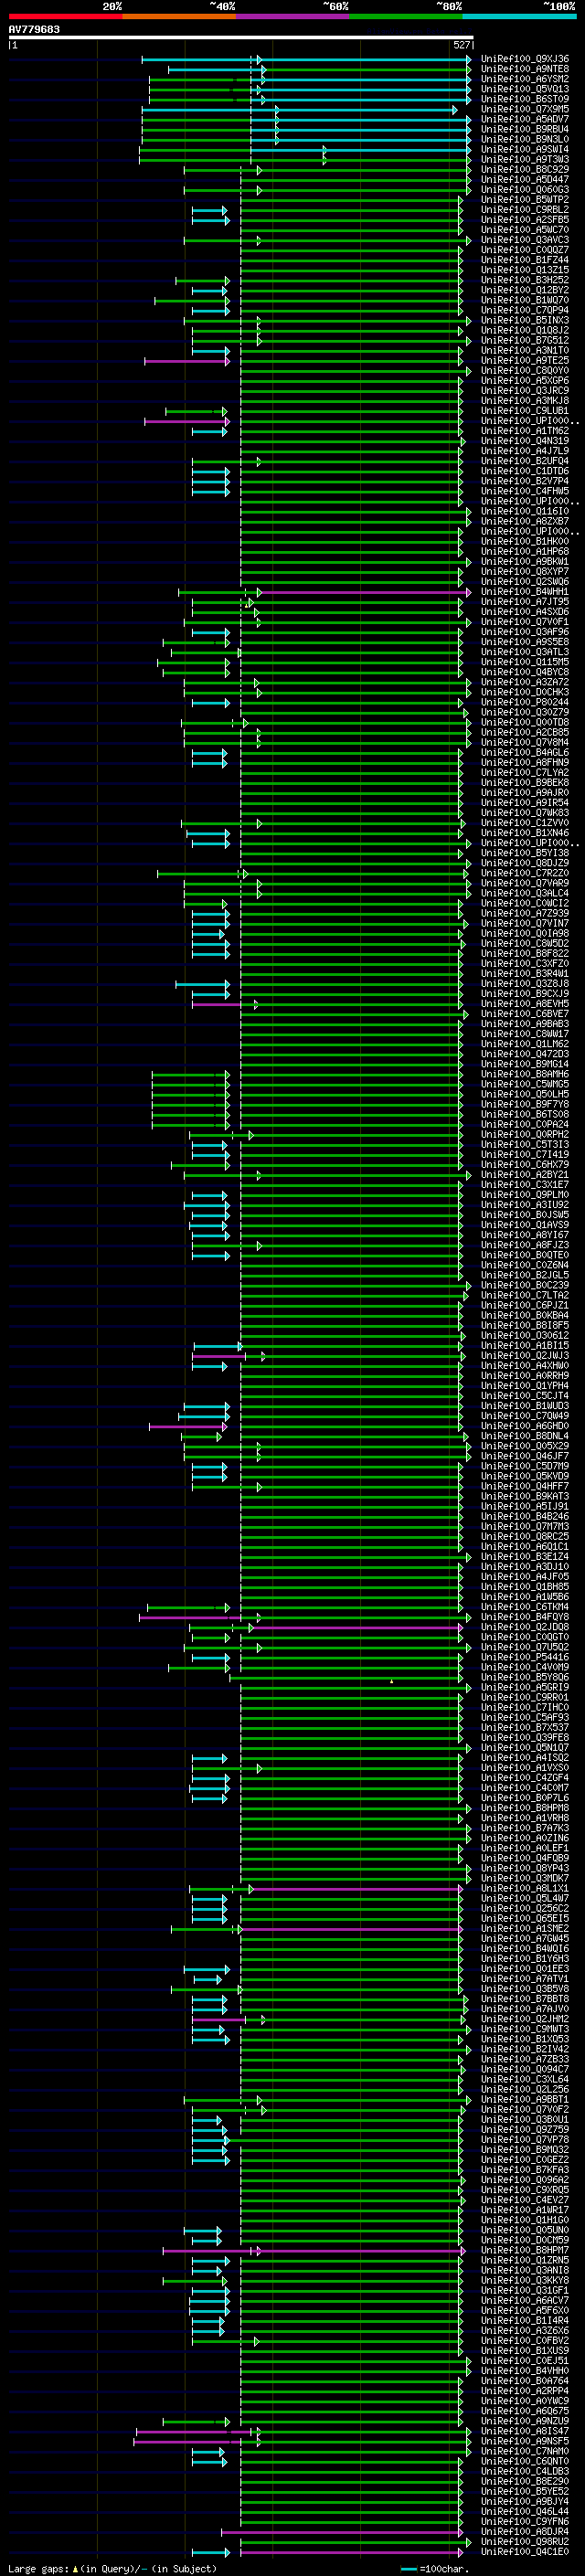
Task: Open hit UniRef100_Q4HFF7
Action: tap(525, 1486)
